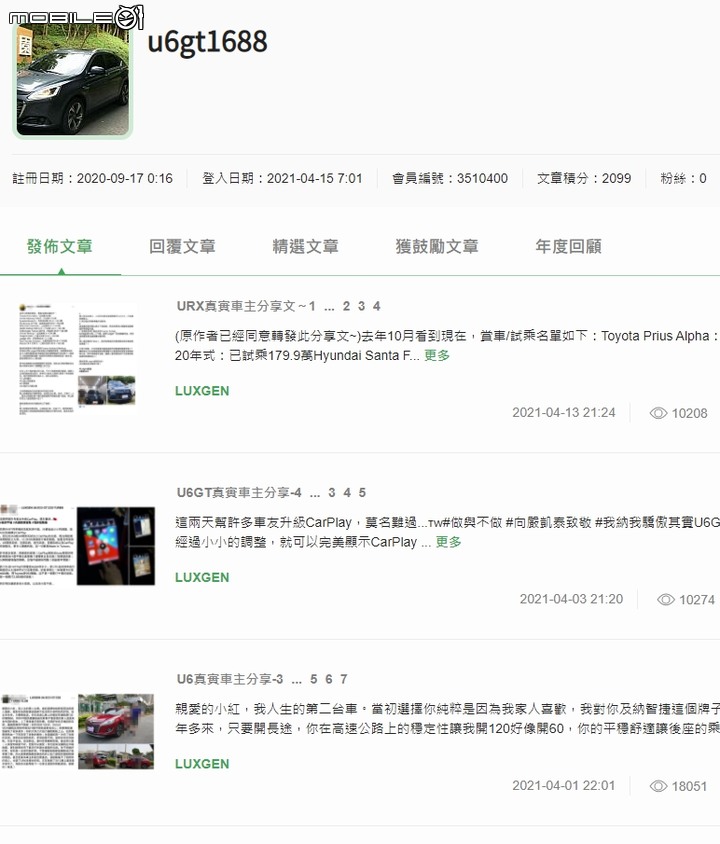Viewport: 720px width, 844px height.
Task: Go to page 4 of U6GT article
Action: click(x=347, y=493)
